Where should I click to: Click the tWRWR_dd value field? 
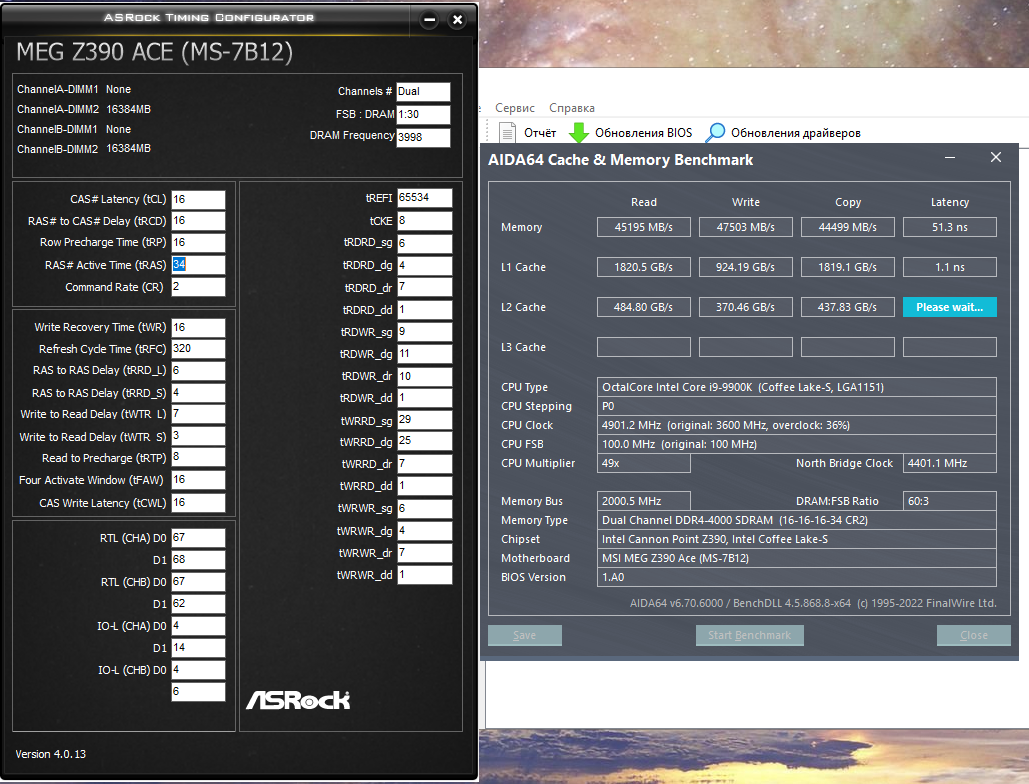click(x=424, y=575)
